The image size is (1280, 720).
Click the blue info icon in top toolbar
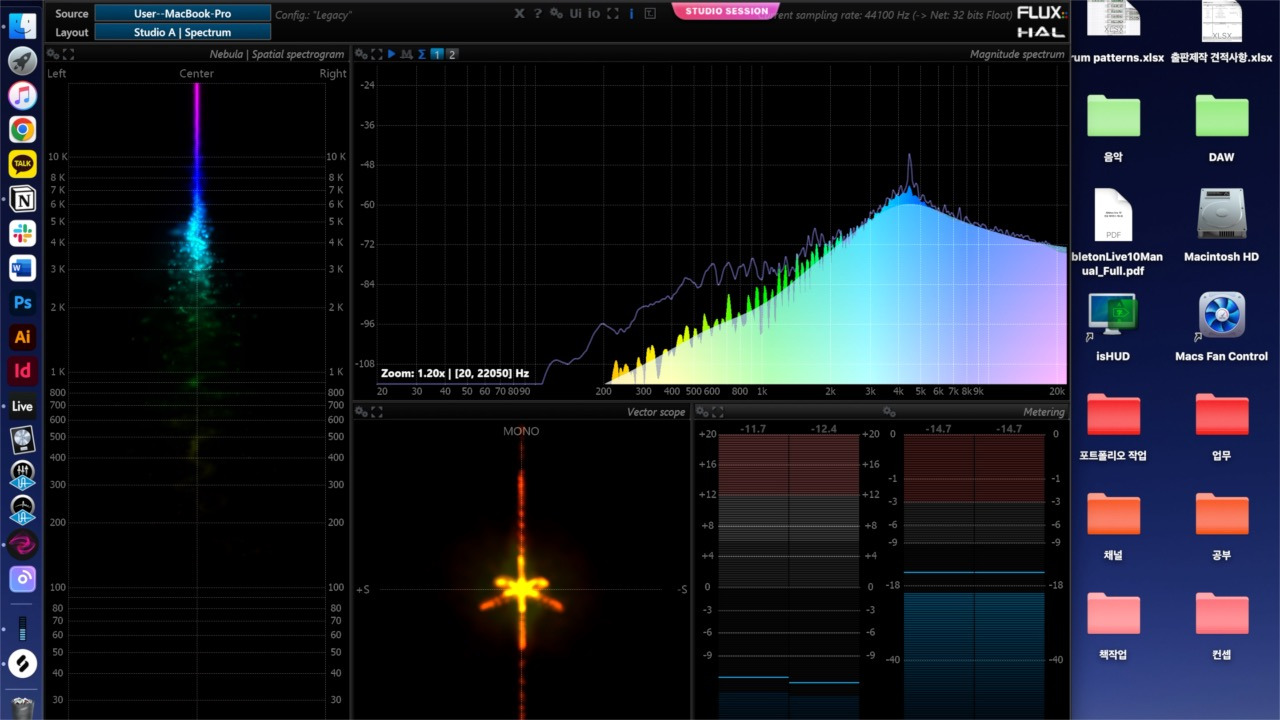(631, 13)
